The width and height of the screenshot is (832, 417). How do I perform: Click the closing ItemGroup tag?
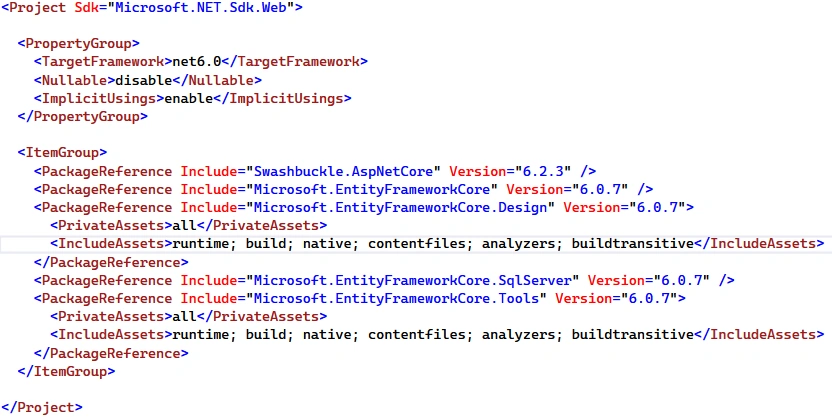point(66,371)
